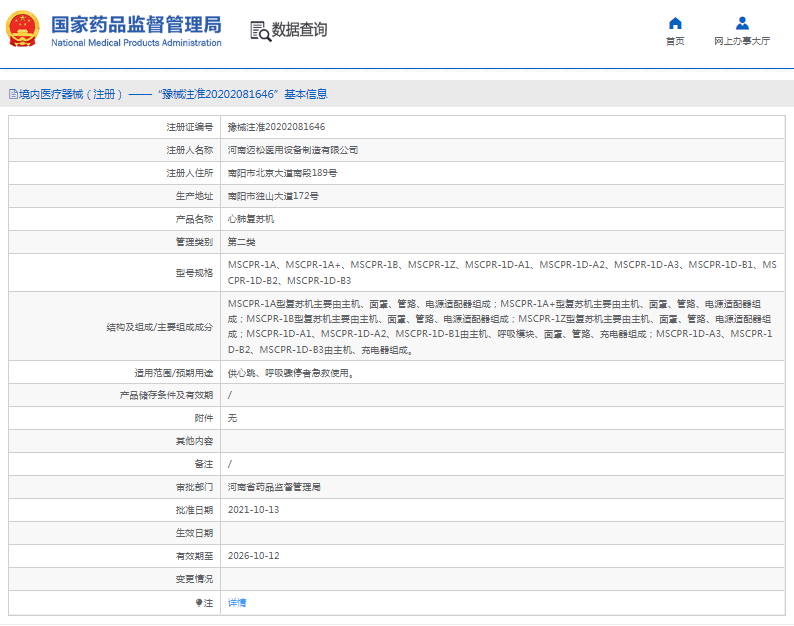
Task: Click intended use 供心跳、呼吸骤停者急救使用
Action: 291,373
